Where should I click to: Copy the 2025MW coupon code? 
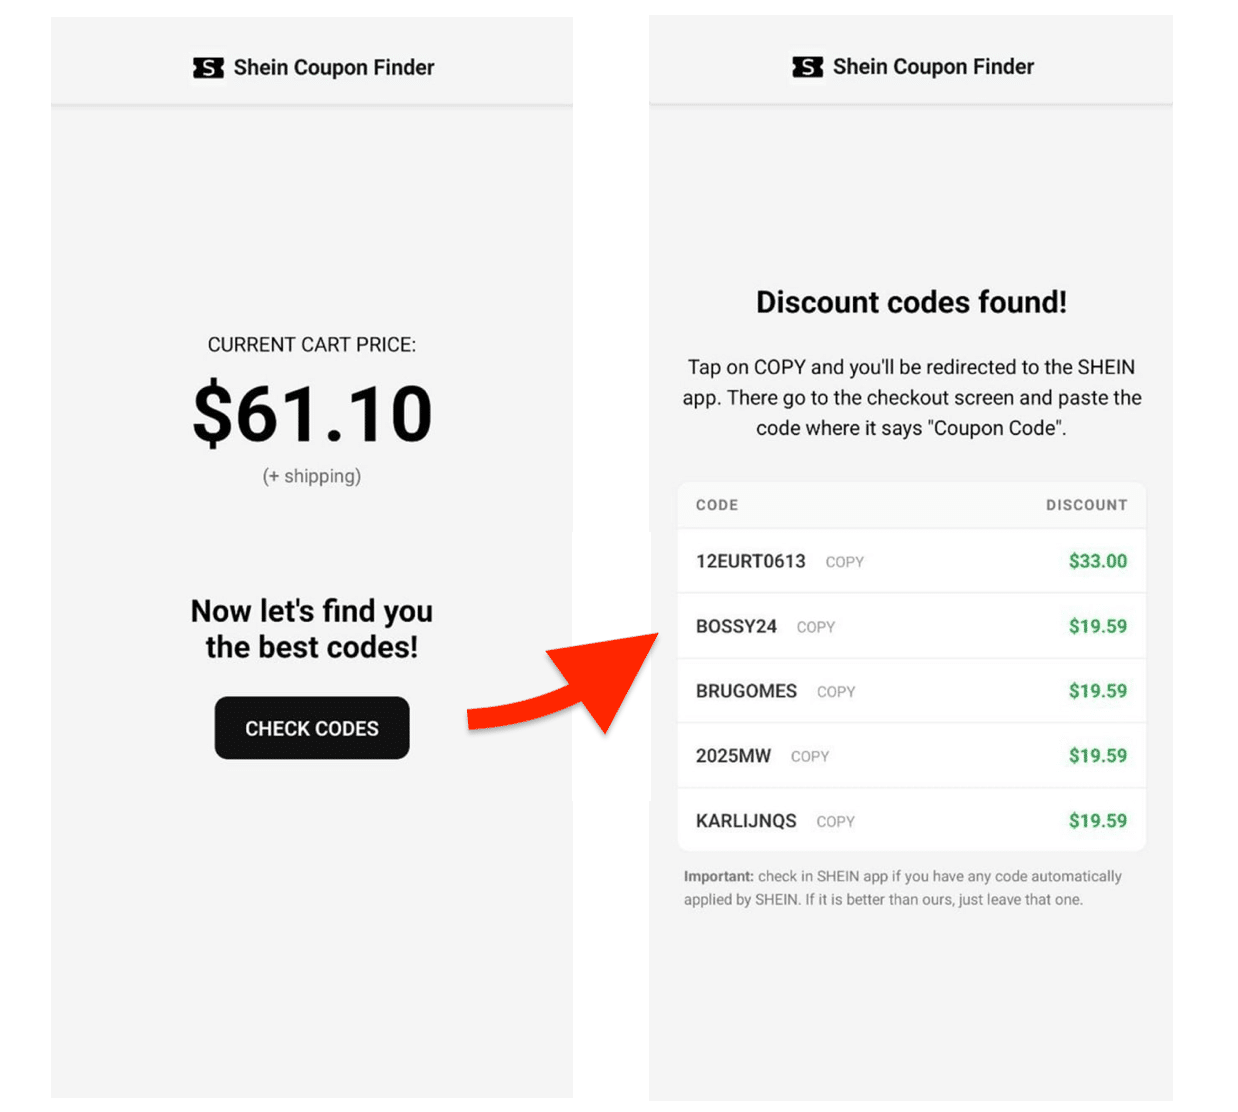809,757
